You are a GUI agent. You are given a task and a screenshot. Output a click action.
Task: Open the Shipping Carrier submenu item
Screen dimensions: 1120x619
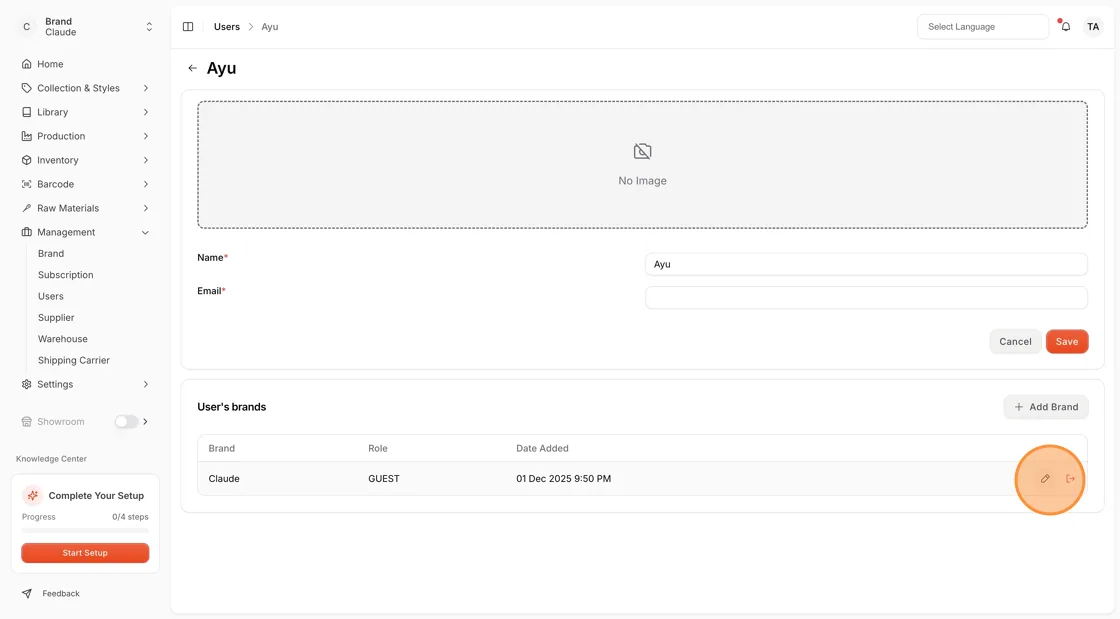(74, 361)
